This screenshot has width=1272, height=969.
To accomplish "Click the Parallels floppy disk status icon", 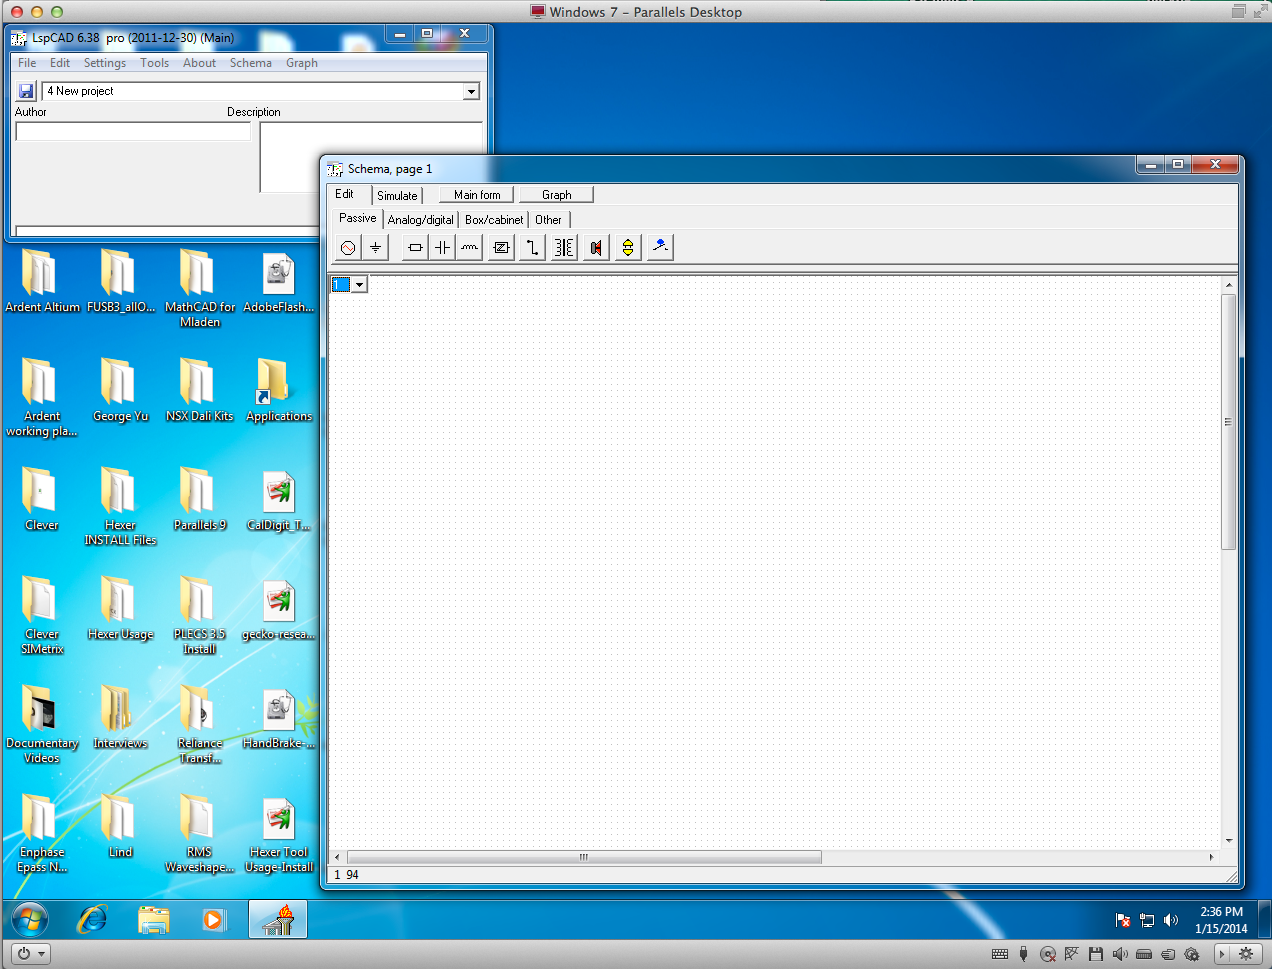I will coord(1096,954).
